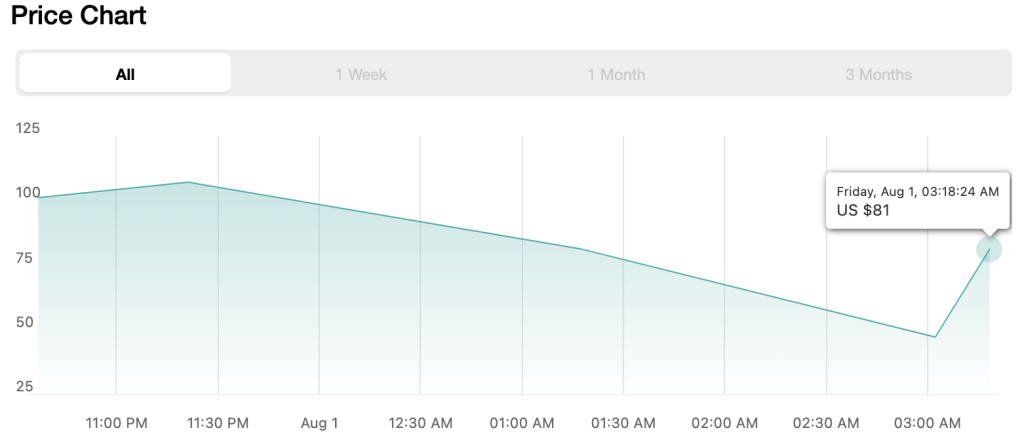
Task: Click the 01:30 AM x-axis label
Action: [x=623, y=423]
